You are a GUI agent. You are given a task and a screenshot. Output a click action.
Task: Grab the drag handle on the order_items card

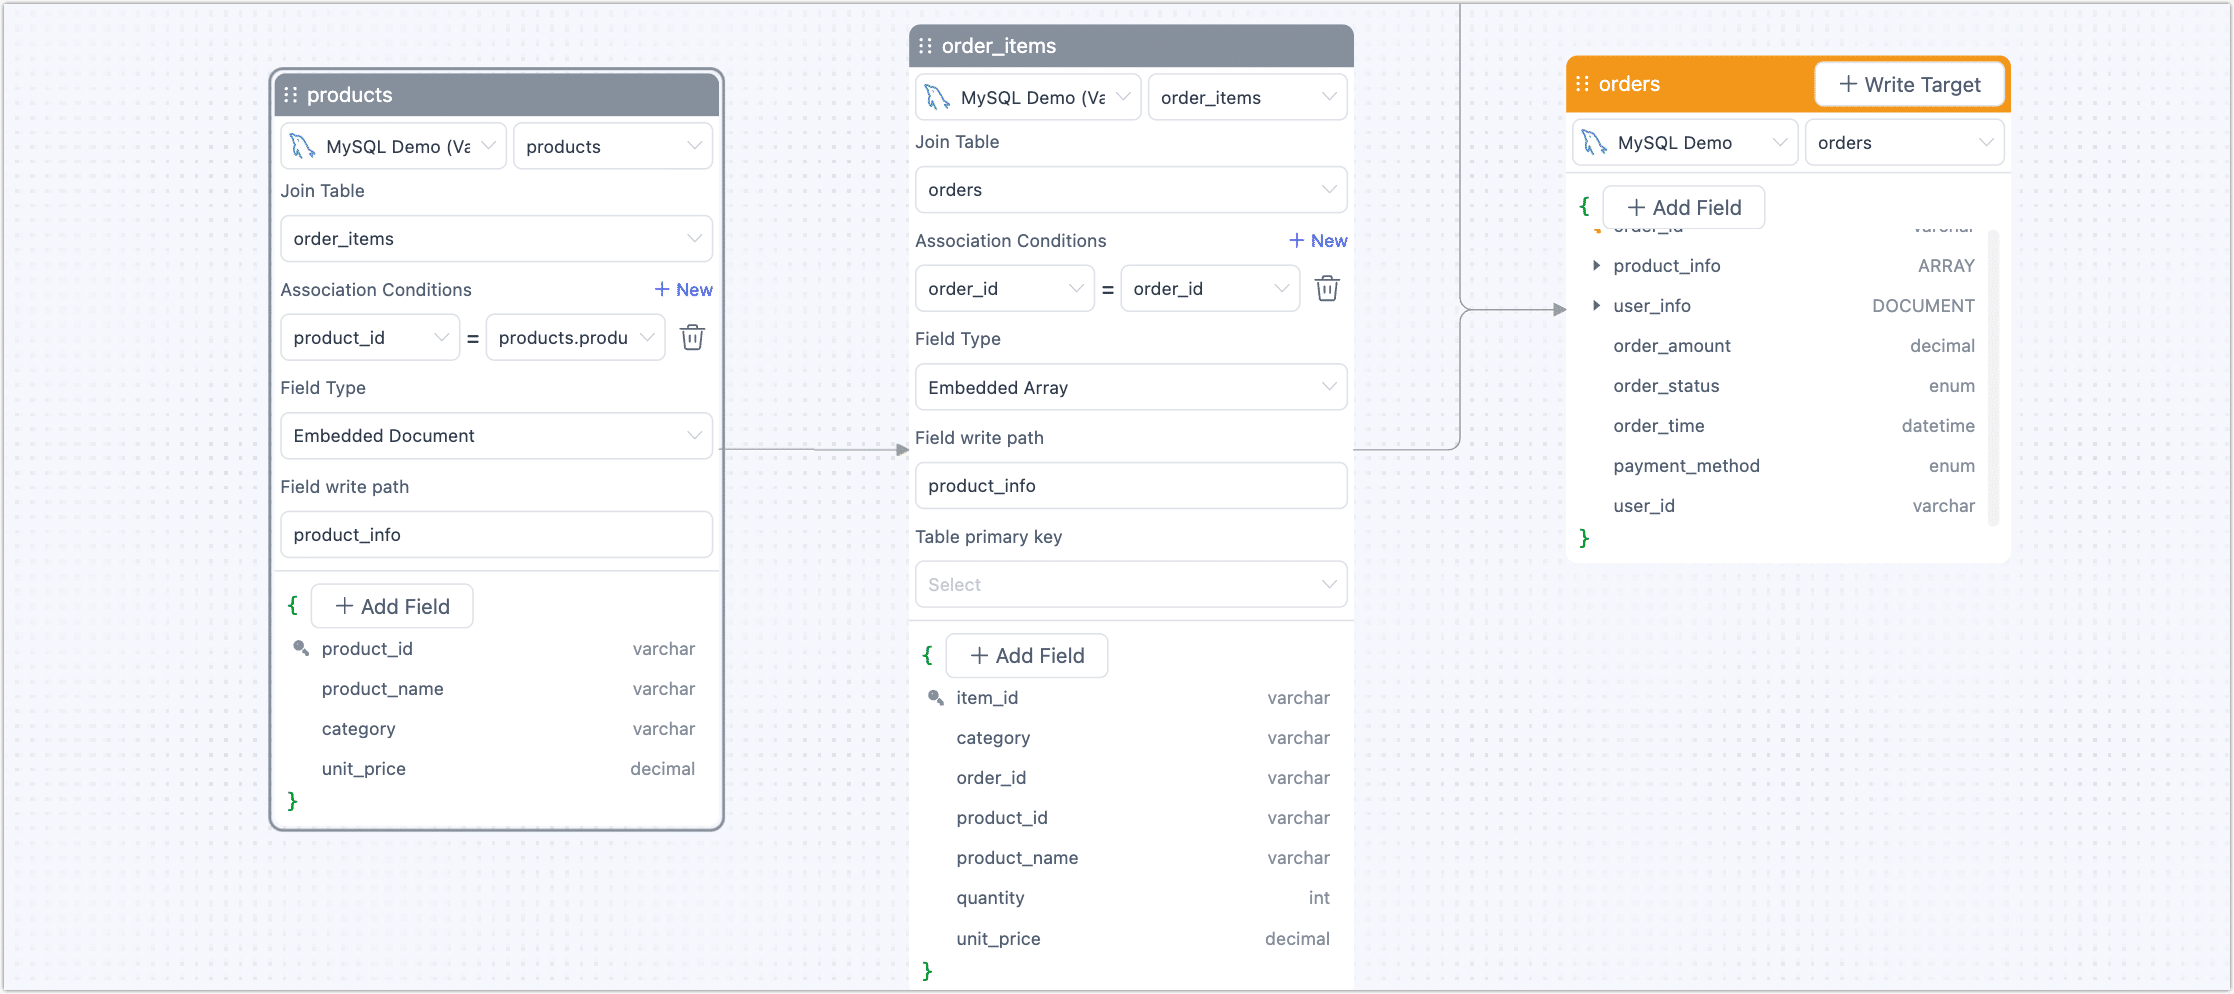point(926,45)
